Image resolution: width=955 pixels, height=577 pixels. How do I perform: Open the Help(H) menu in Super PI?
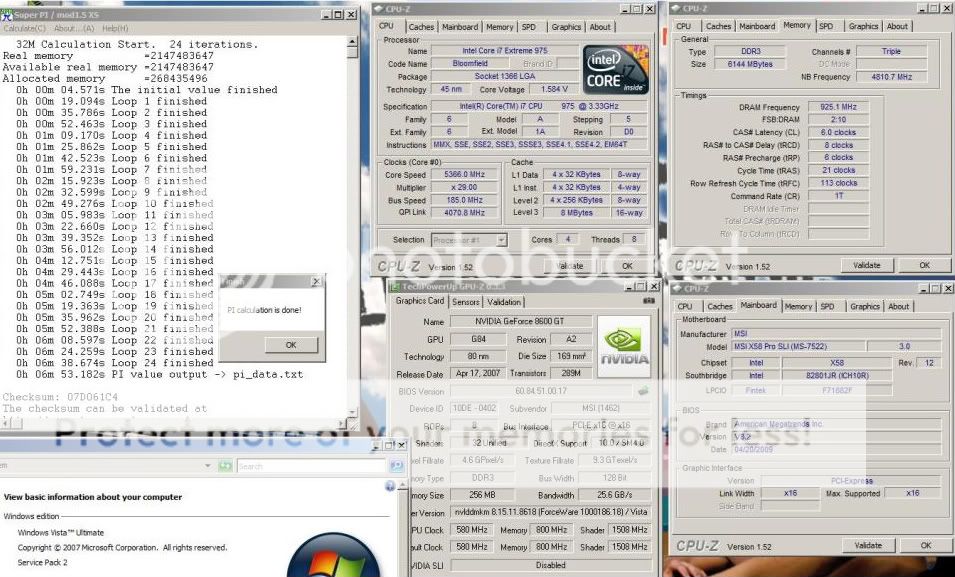pos(115,29)
